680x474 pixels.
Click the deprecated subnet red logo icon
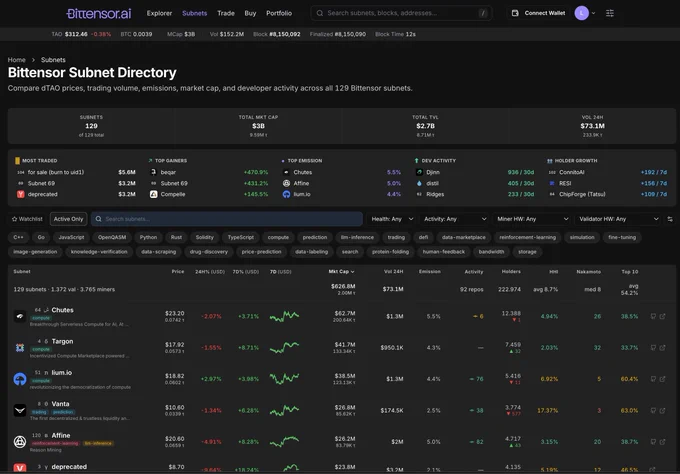[x=20, y=468]
